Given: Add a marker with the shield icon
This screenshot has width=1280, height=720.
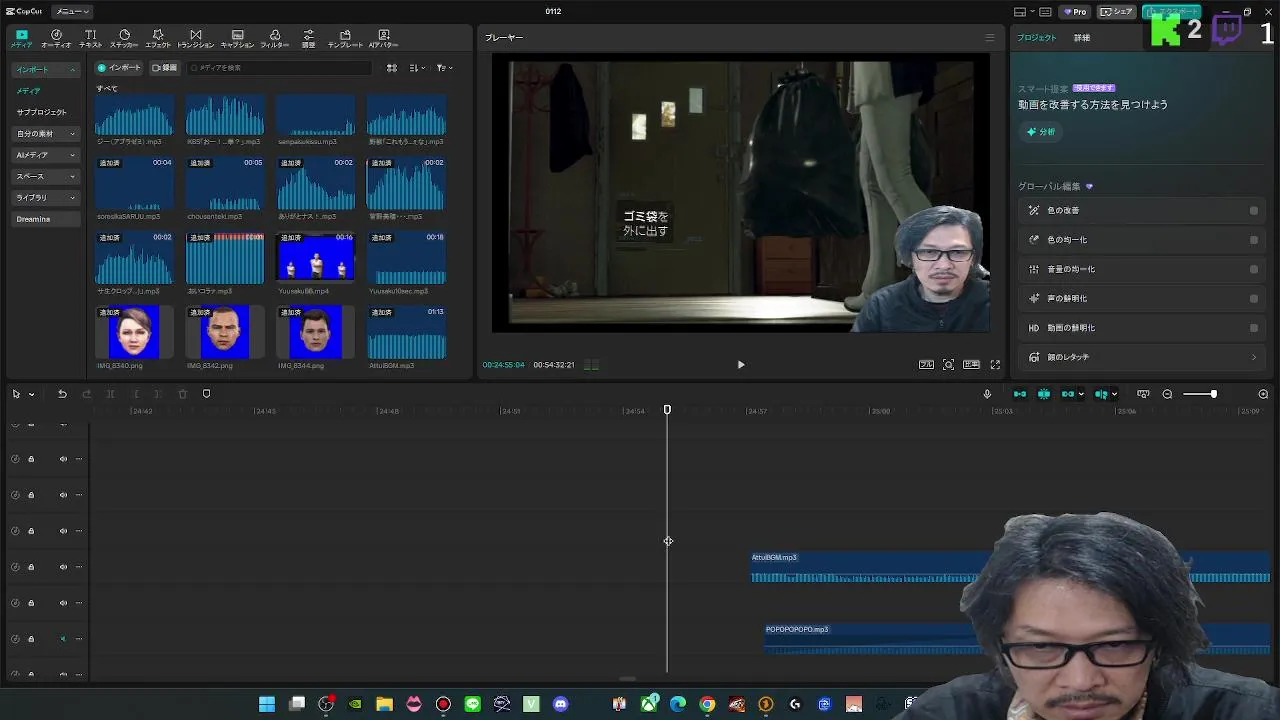Looking at the screenshot, I should pos(206,394).
